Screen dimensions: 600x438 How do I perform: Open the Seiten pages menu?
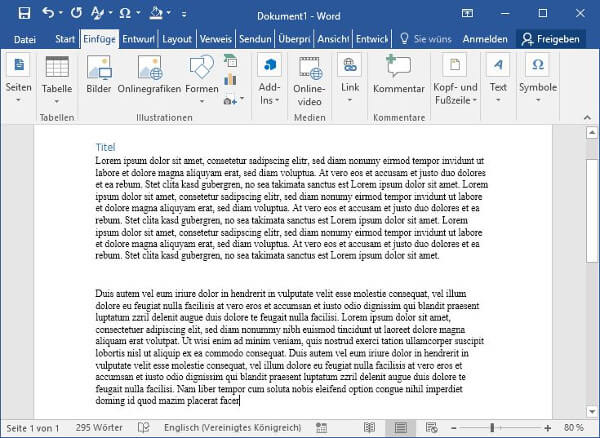pyautogui.click(x=18, y=80)
